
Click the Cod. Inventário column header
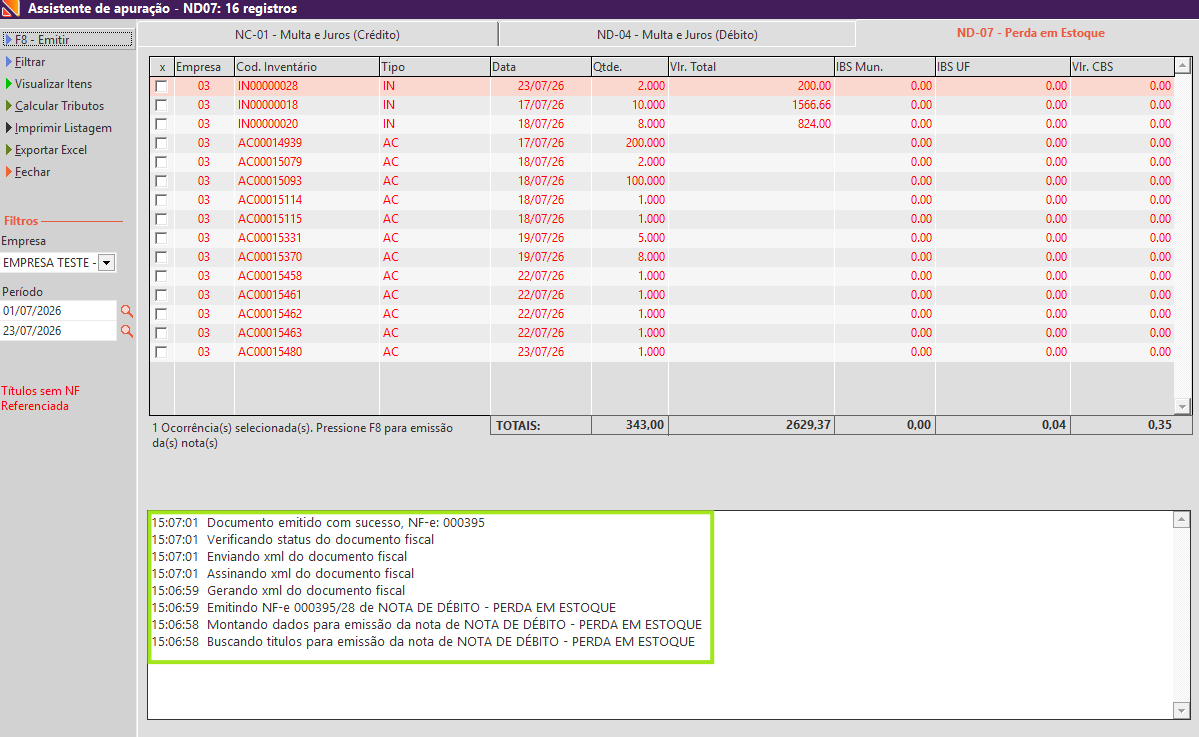(307, 67)
